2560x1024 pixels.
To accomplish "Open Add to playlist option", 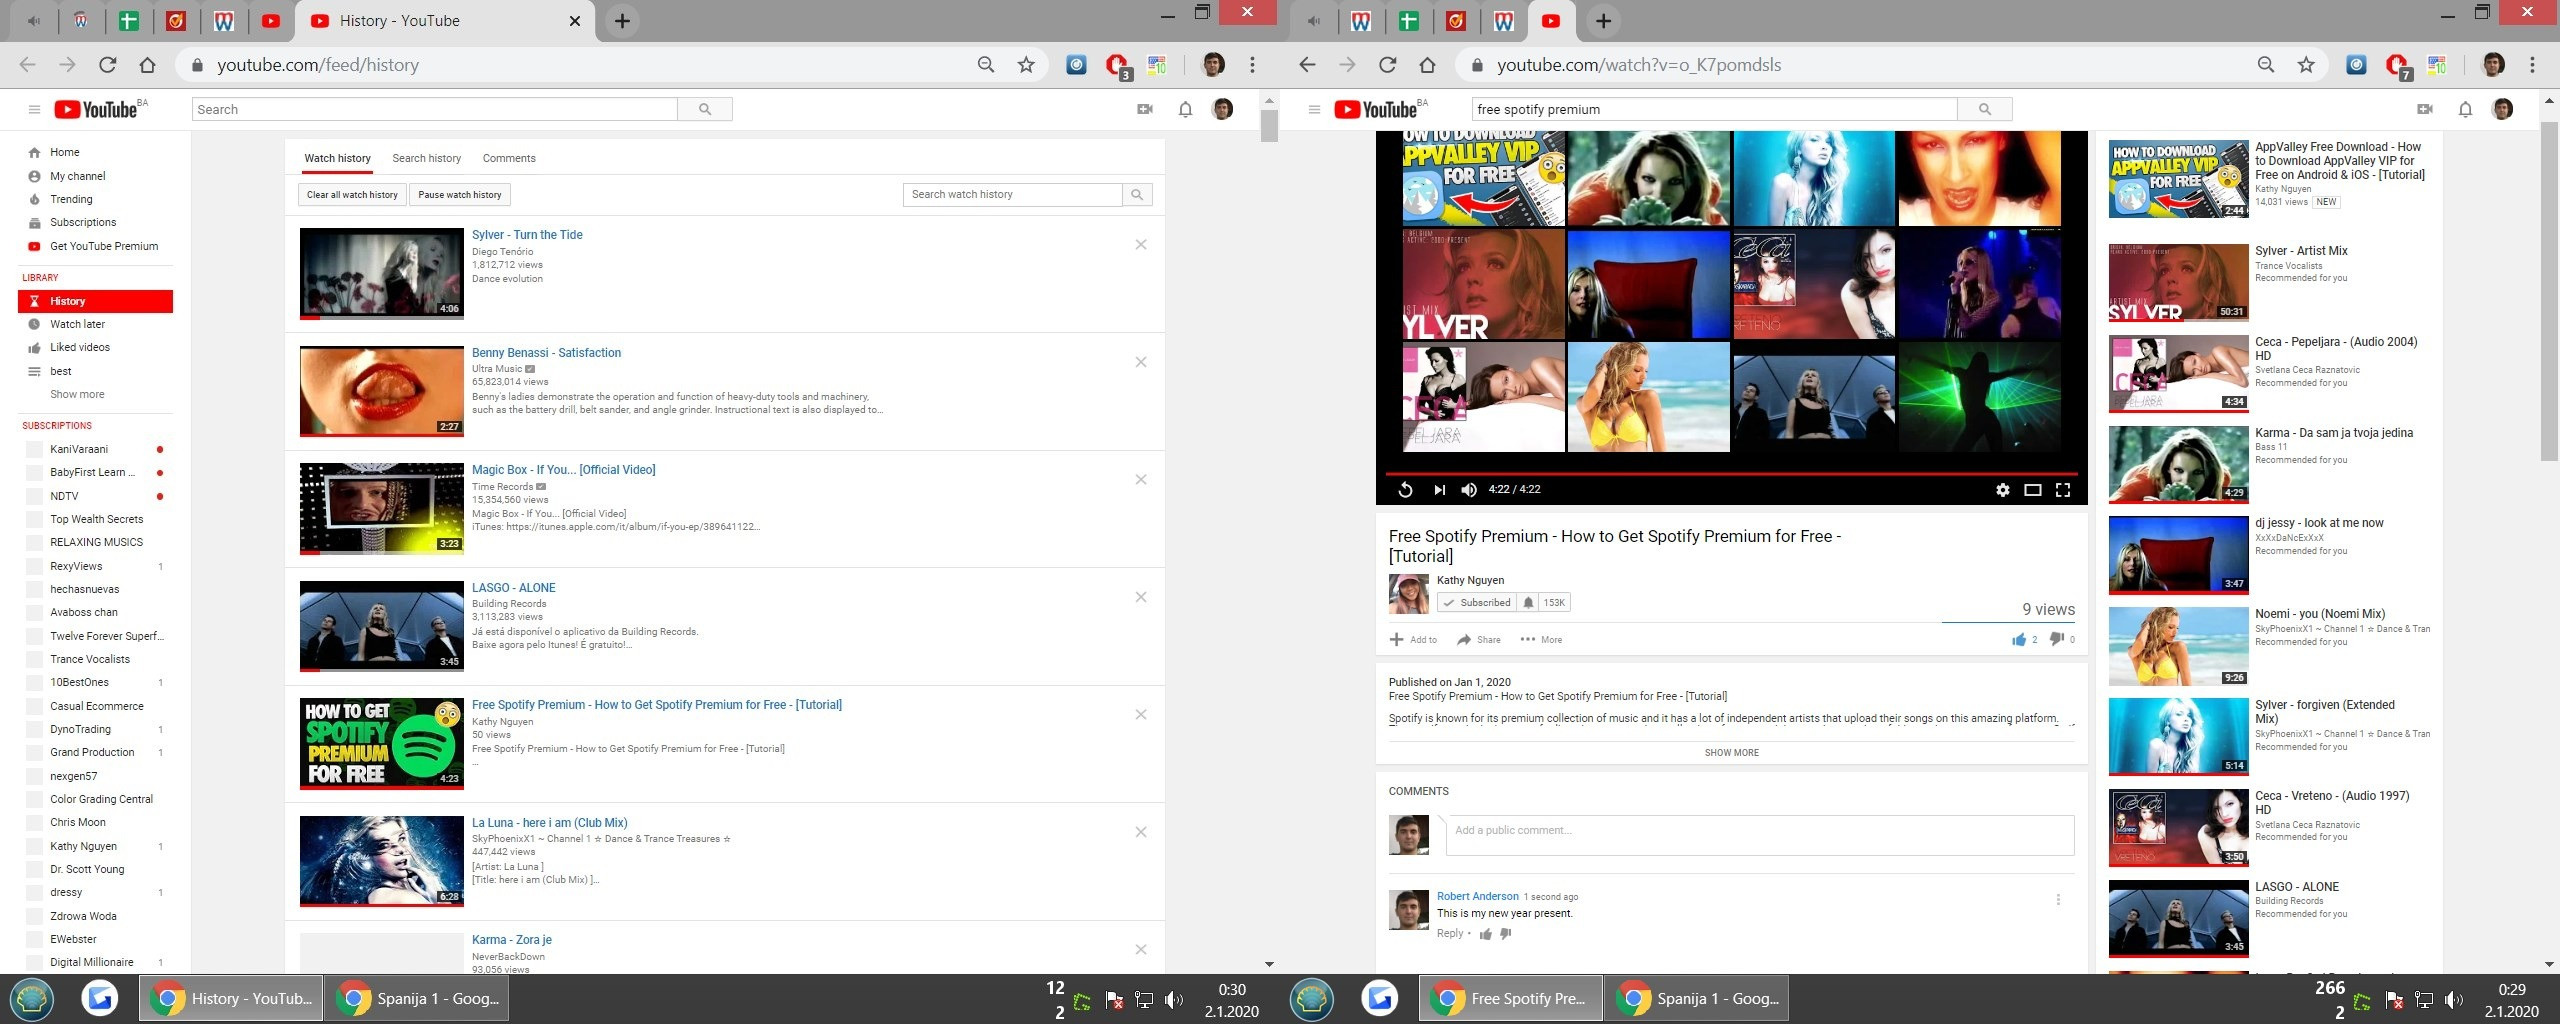I will coord(1413,640).
